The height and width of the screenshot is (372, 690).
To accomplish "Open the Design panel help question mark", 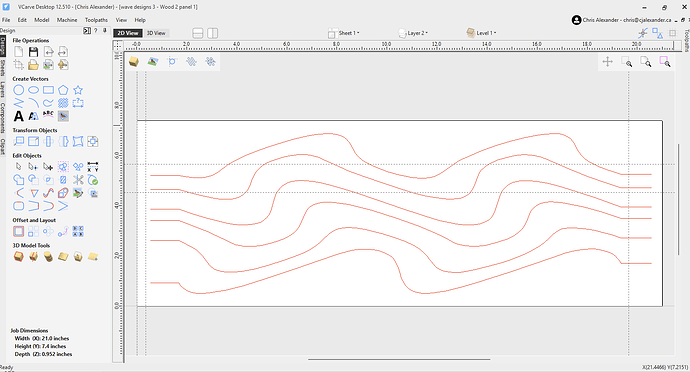I will pos(96,30).
